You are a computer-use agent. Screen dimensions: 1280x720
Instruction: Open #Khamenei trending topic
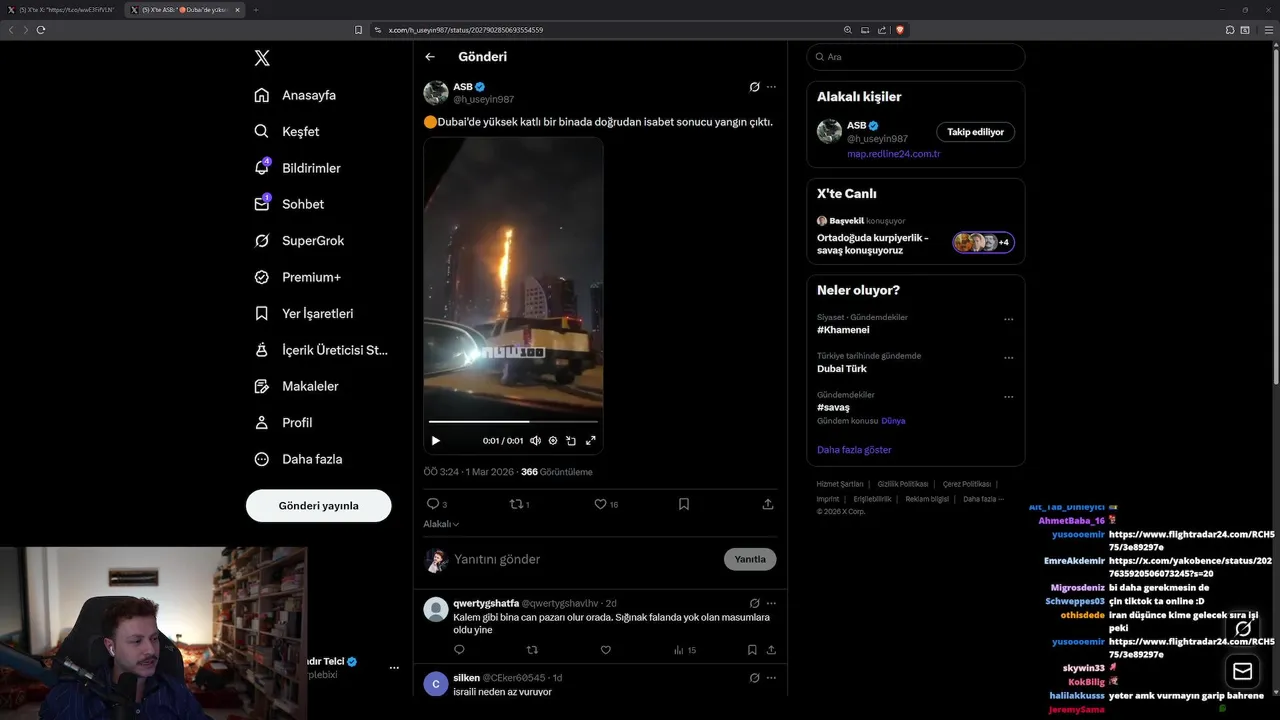point(843,330)
